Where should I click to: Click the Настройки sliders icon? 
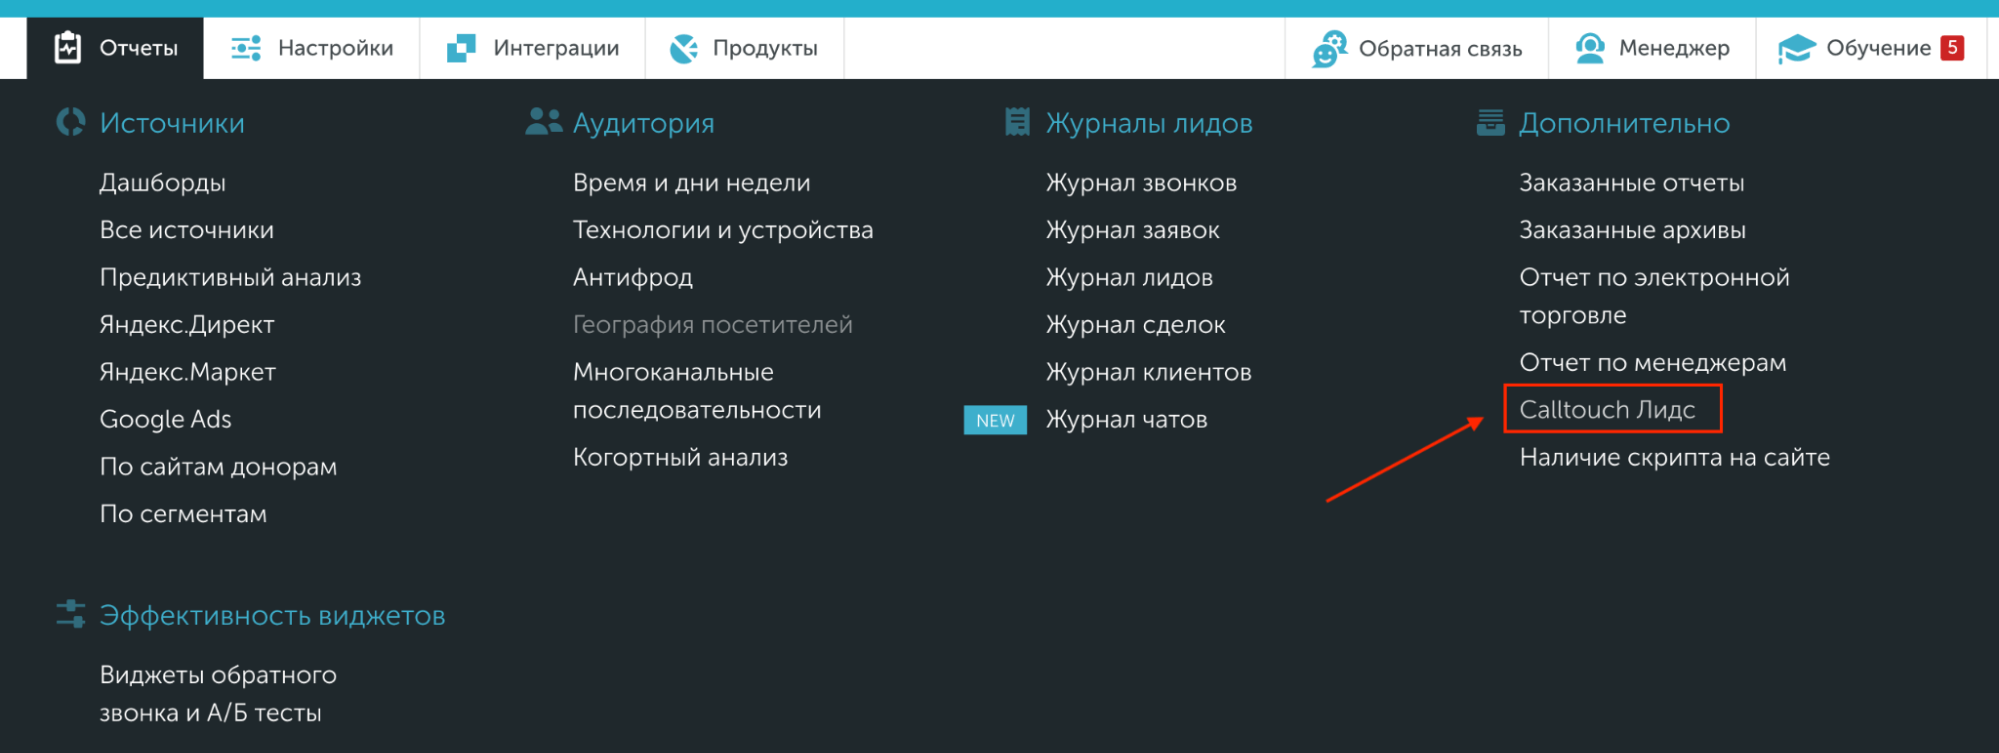pyautogui.click(x=246, y=48)
